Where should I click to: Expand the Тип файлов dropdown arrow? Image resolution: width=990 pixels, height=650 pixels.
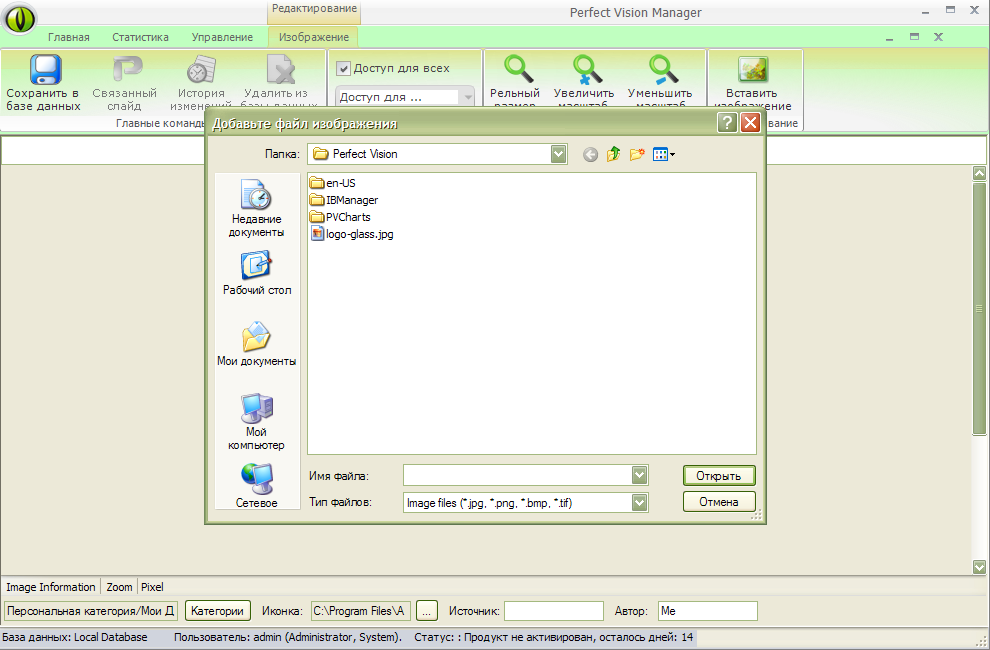pyautogui.click(x=640, y=503)
